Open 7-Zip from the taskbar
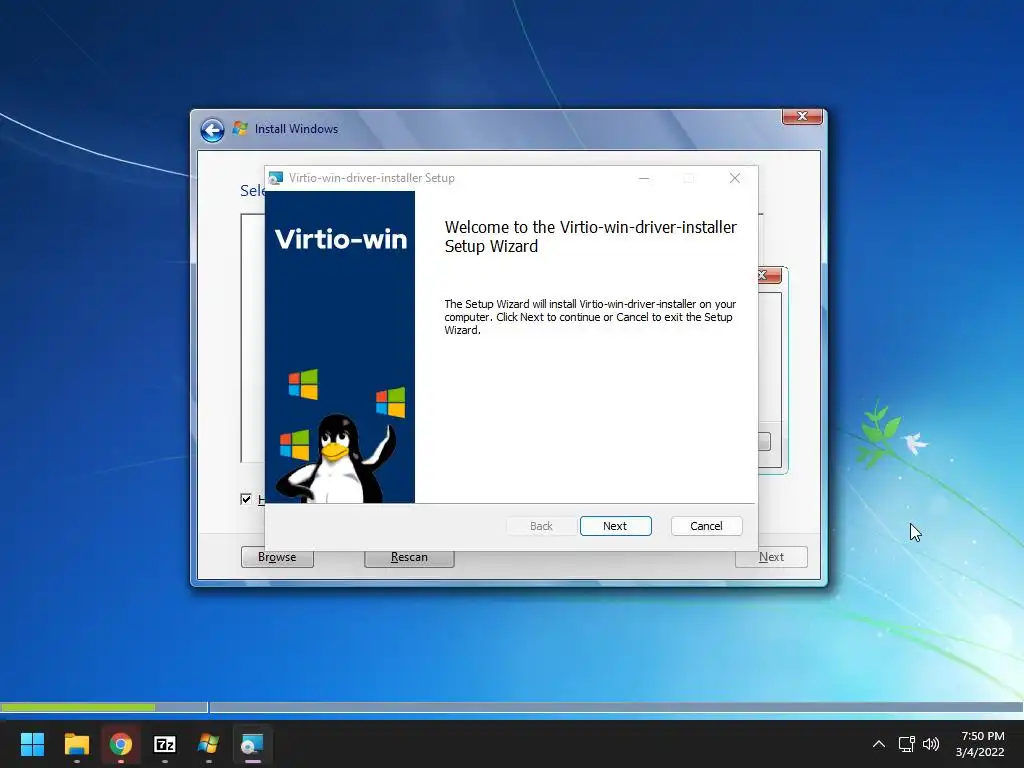This screenshot has width=1024, height=768. pyautogui.click(x=165, y=744)
